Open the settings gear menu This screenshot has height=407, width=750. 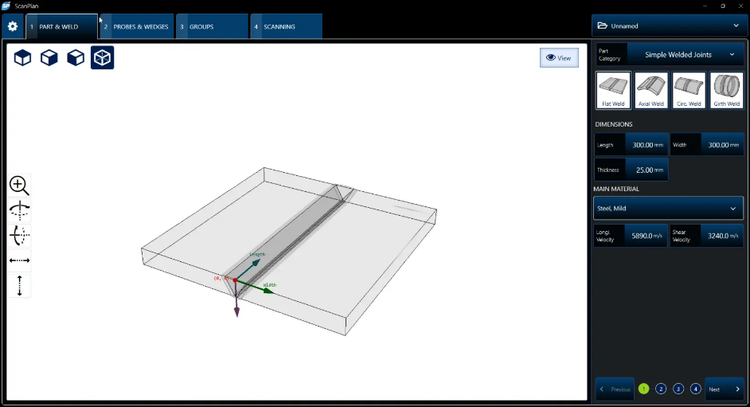click(12, 26)
